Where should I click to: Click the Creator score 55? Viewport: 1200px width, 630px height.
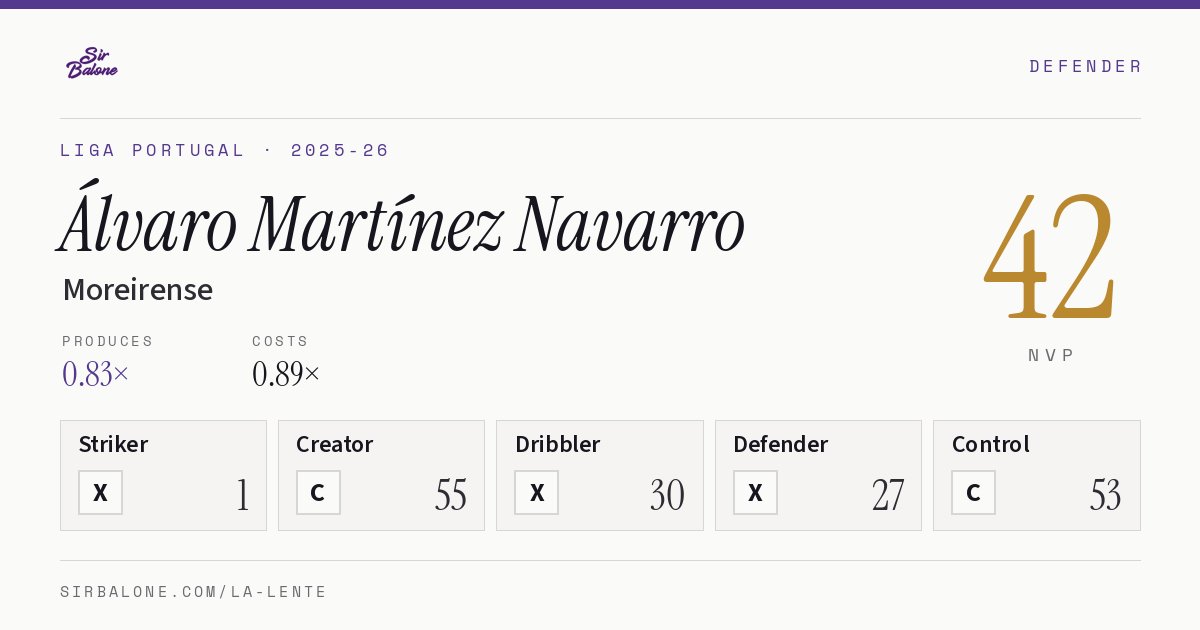click(x=451, y=495)
